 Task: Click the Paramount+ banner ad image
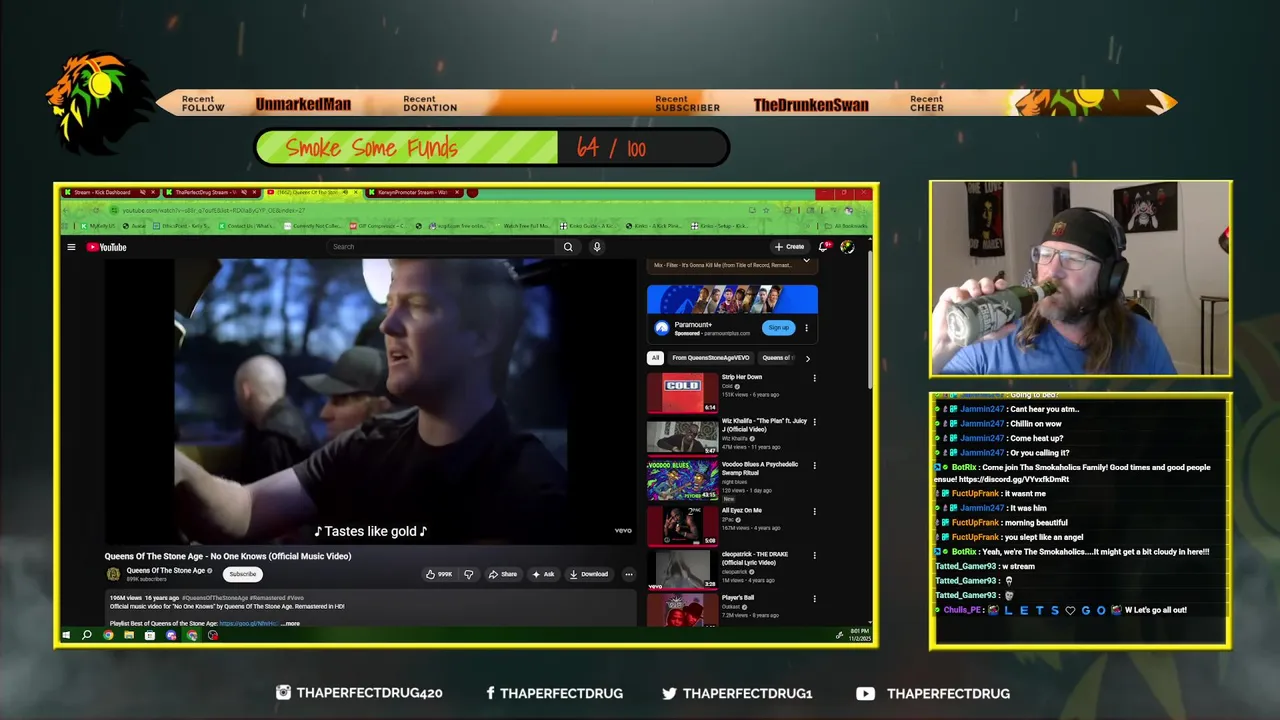(732, 299)
